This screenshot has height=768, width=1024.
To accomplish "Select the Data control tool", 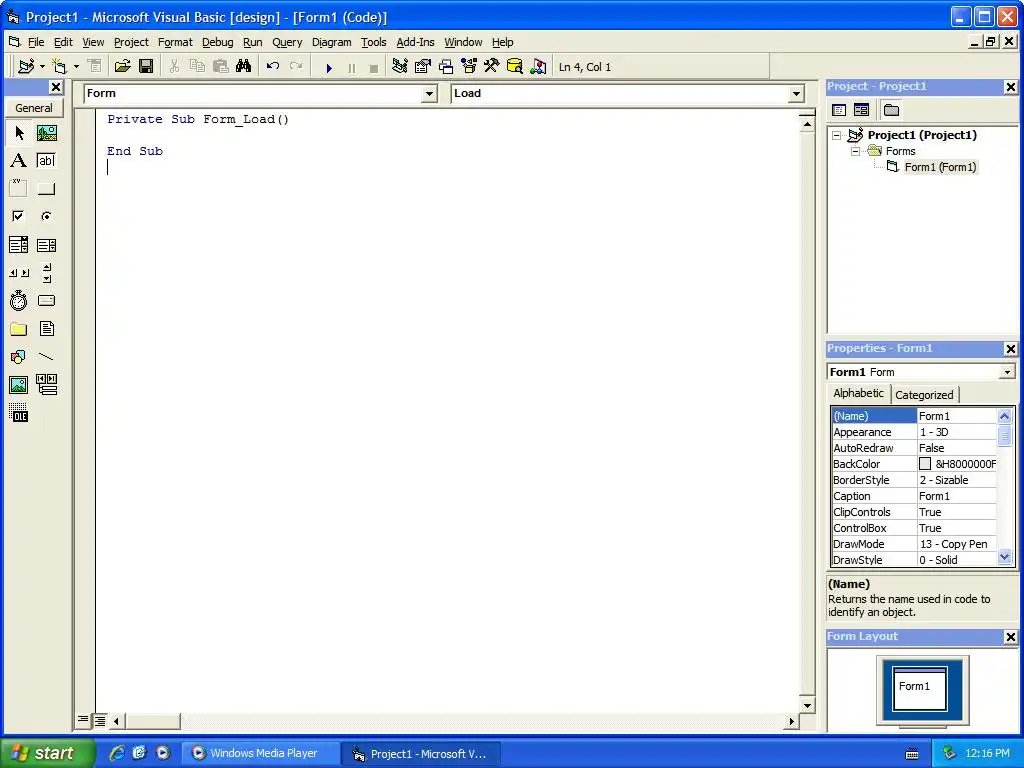I will point(46,385).
